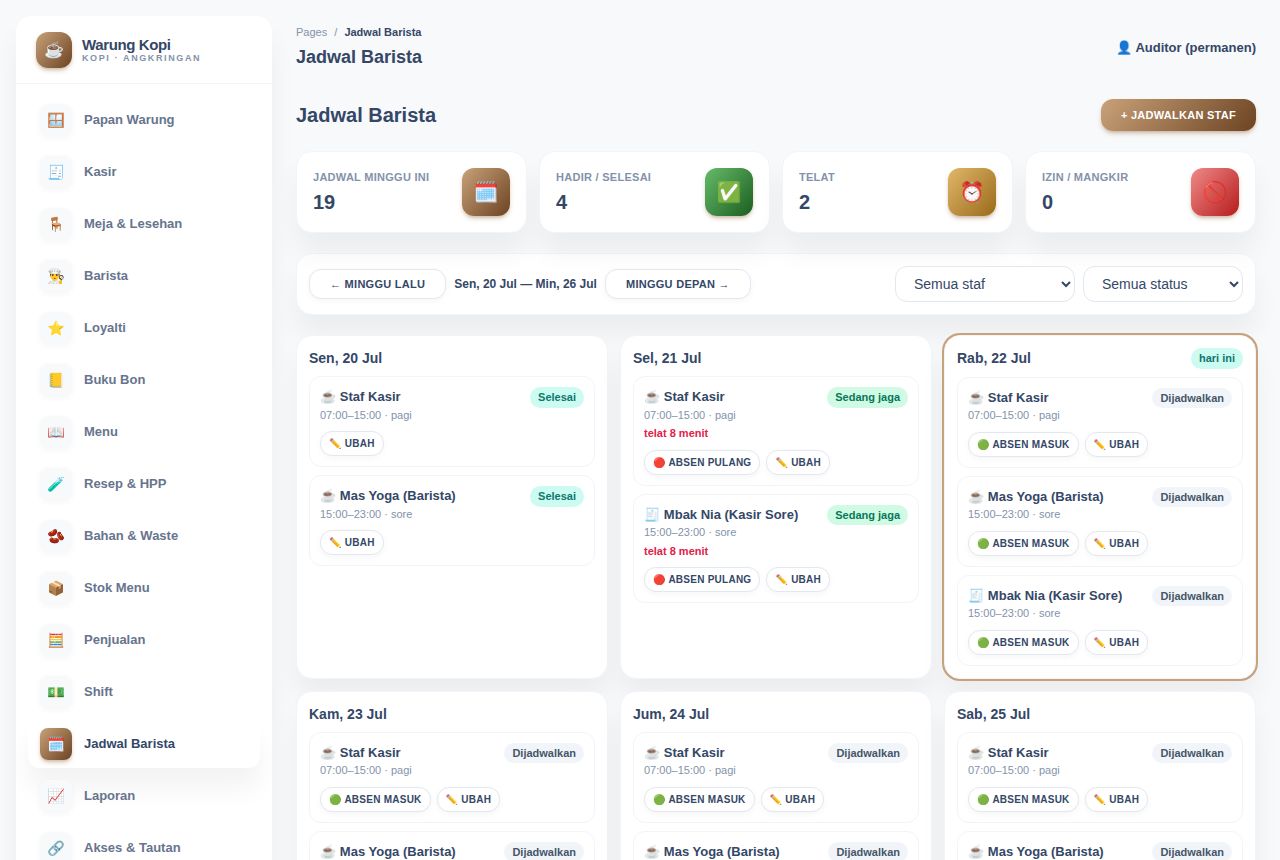1280x860 pixels.
Task: Click the Pages breadcrumb link
Action: [311, 32]
